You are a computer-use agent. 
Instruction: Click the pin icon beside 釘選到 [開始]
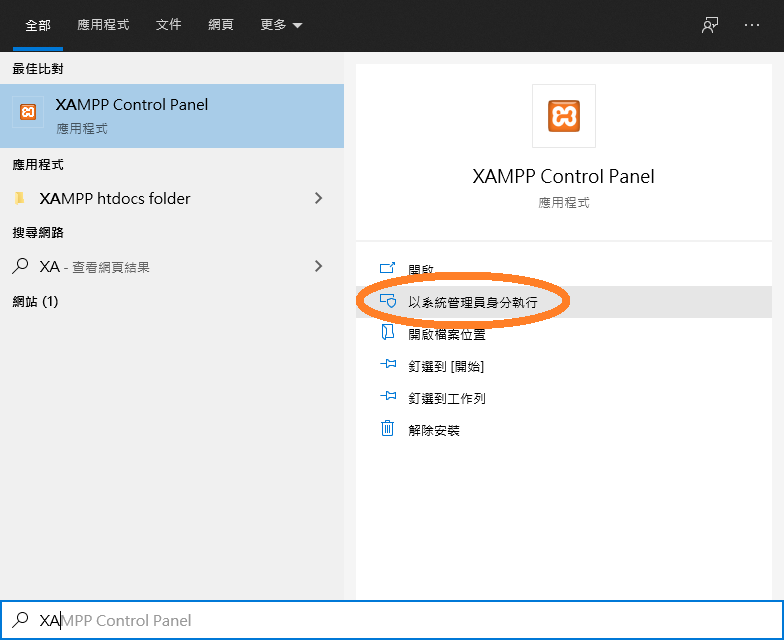click(x=388, y=364)
